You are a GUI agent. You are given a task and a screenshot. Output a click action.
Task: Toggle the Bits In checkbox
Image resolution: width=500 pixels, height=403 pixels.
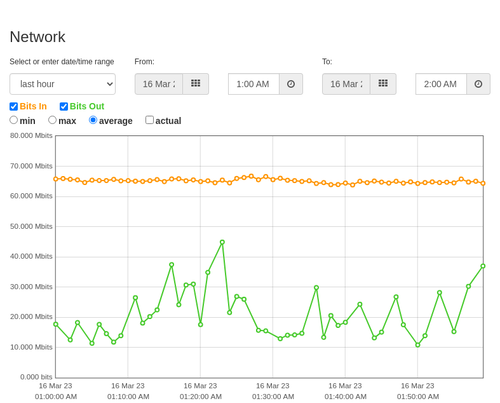tap(14, 106)
